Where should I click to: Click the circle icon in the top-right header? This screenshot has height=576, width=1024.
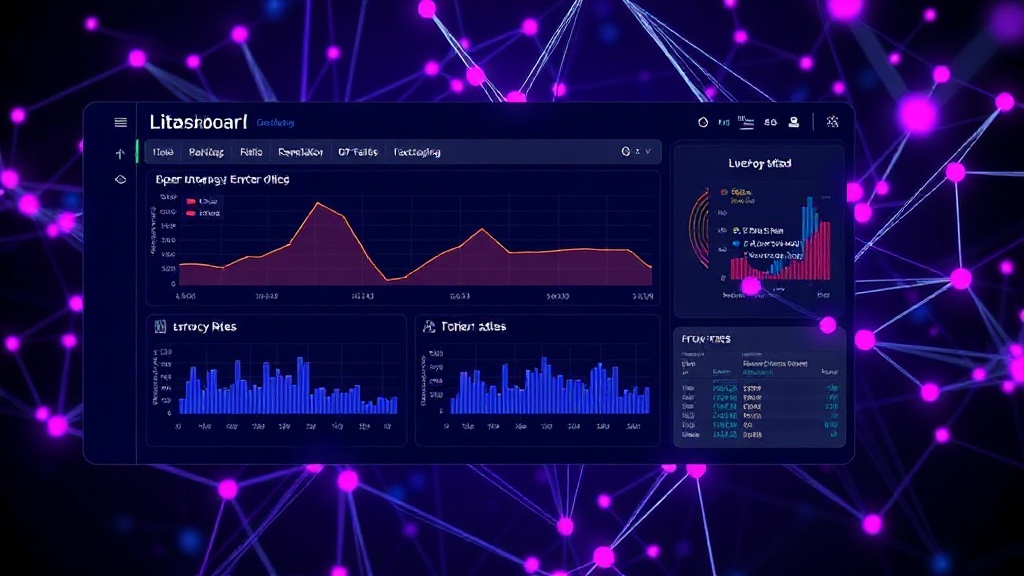coord(703,122)
